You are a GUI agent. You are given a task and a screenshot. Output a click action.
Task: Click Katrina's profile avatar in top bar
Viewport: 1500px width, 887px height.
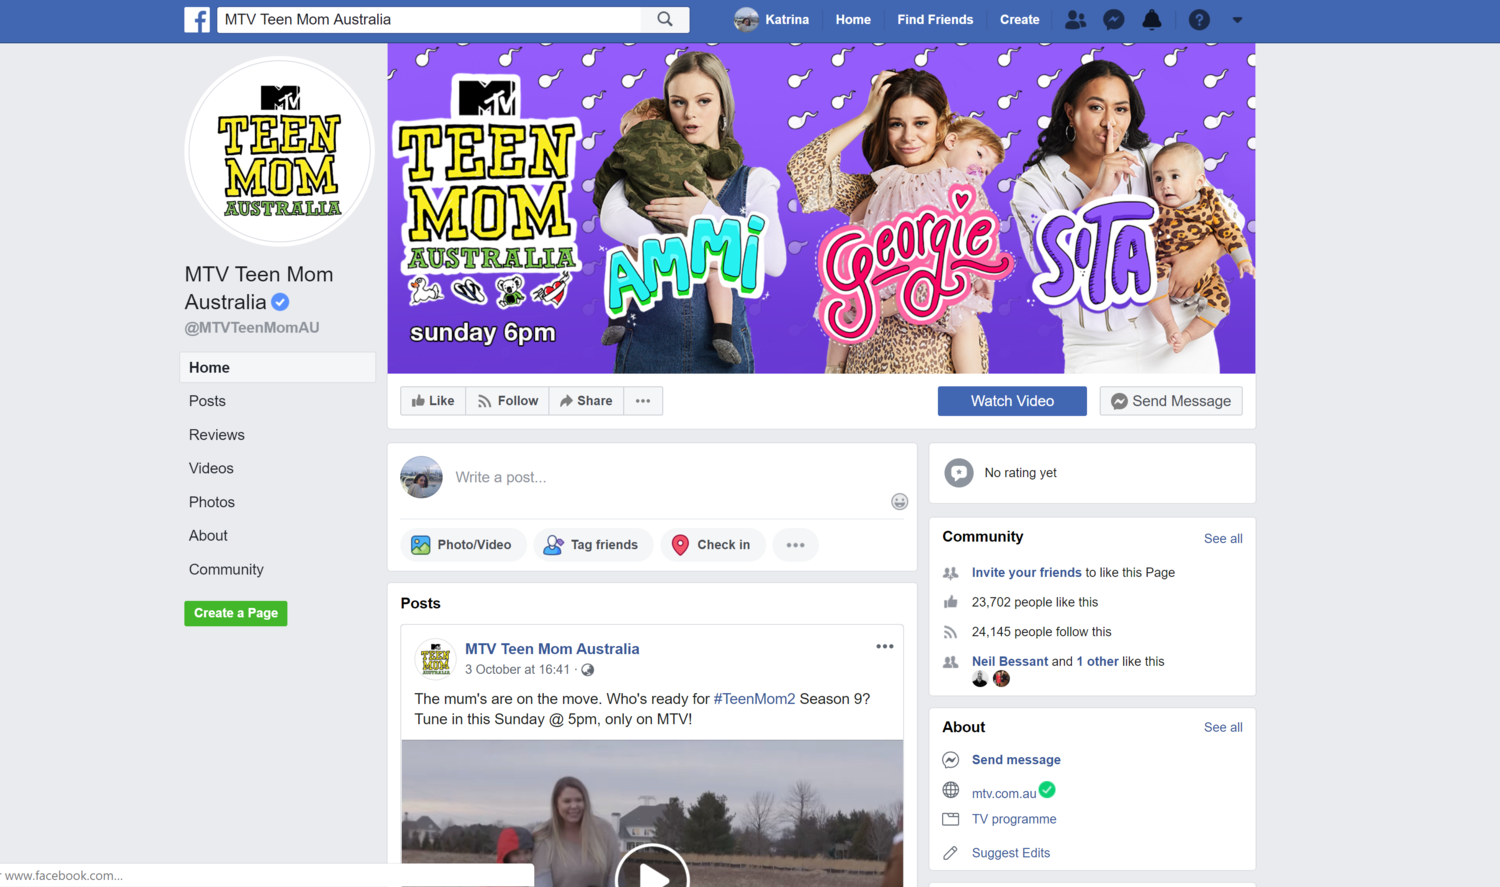pos(746,19)
